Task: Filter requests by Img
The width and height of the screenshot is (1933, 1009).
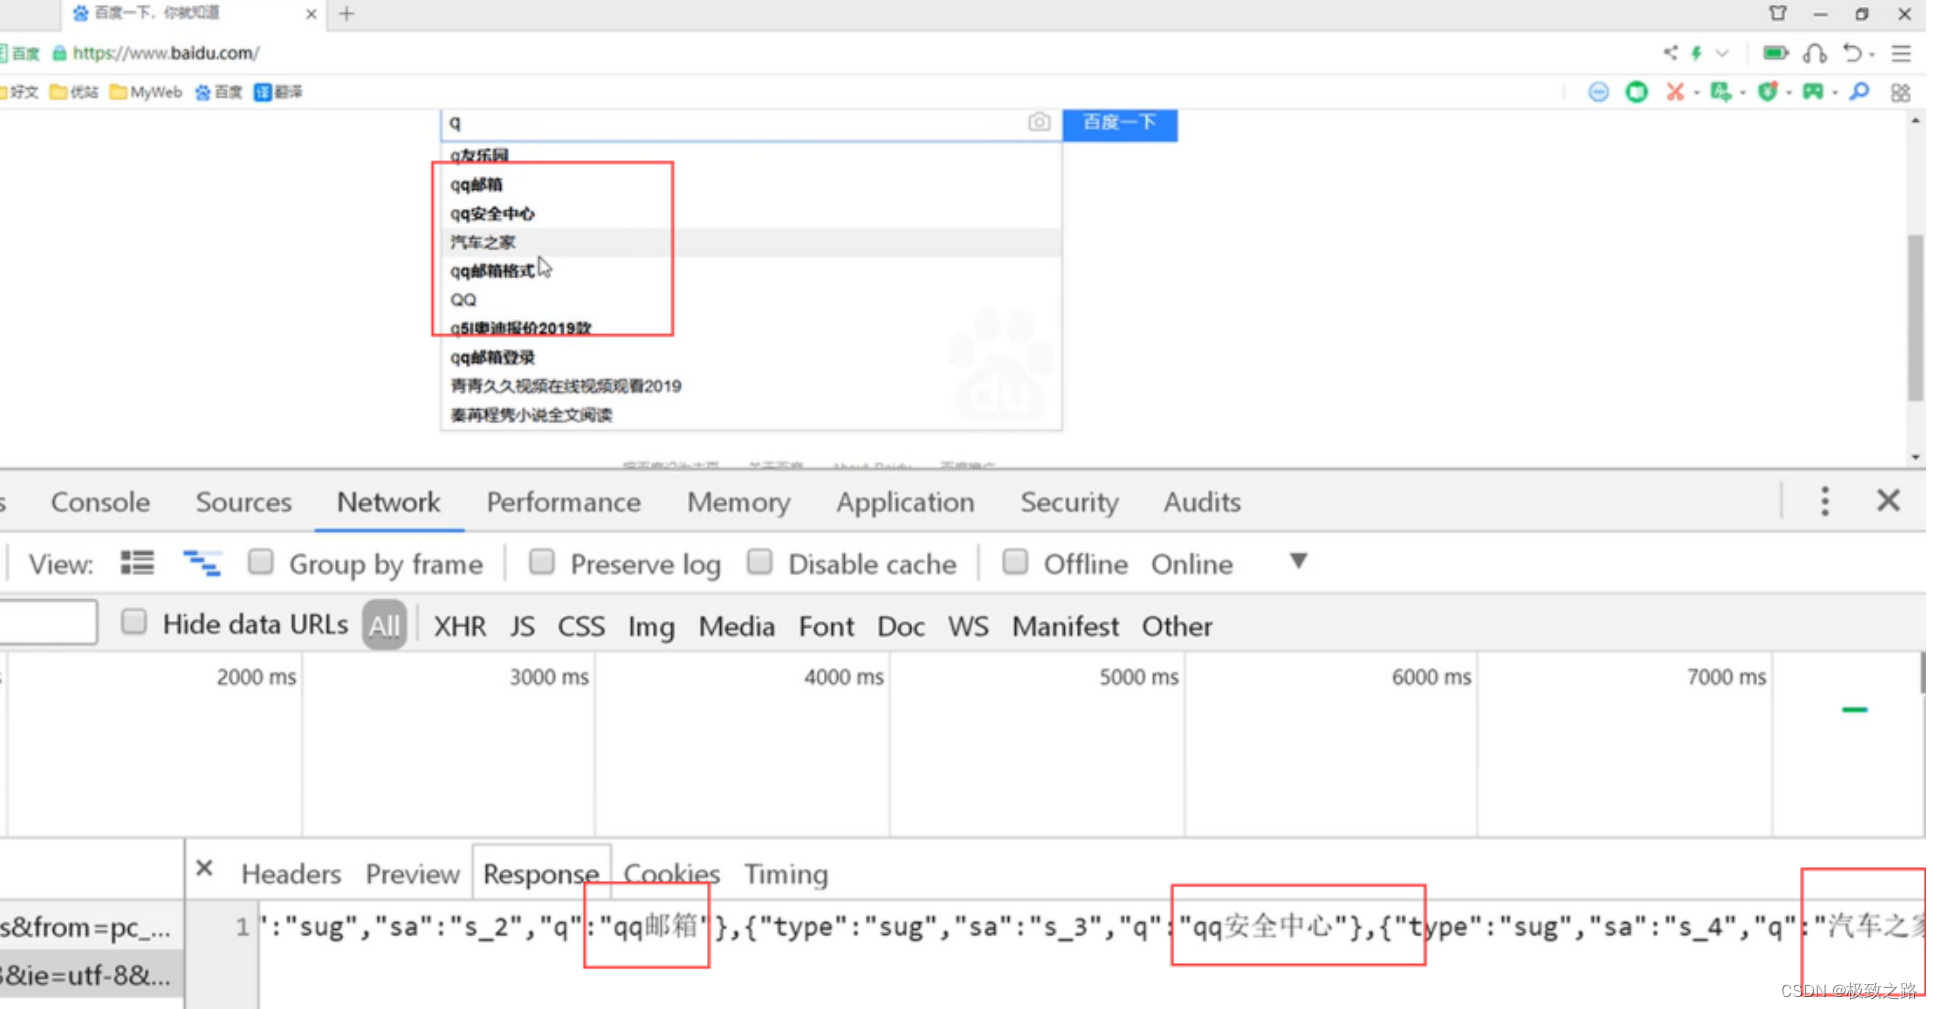Action: coord(651,627)
